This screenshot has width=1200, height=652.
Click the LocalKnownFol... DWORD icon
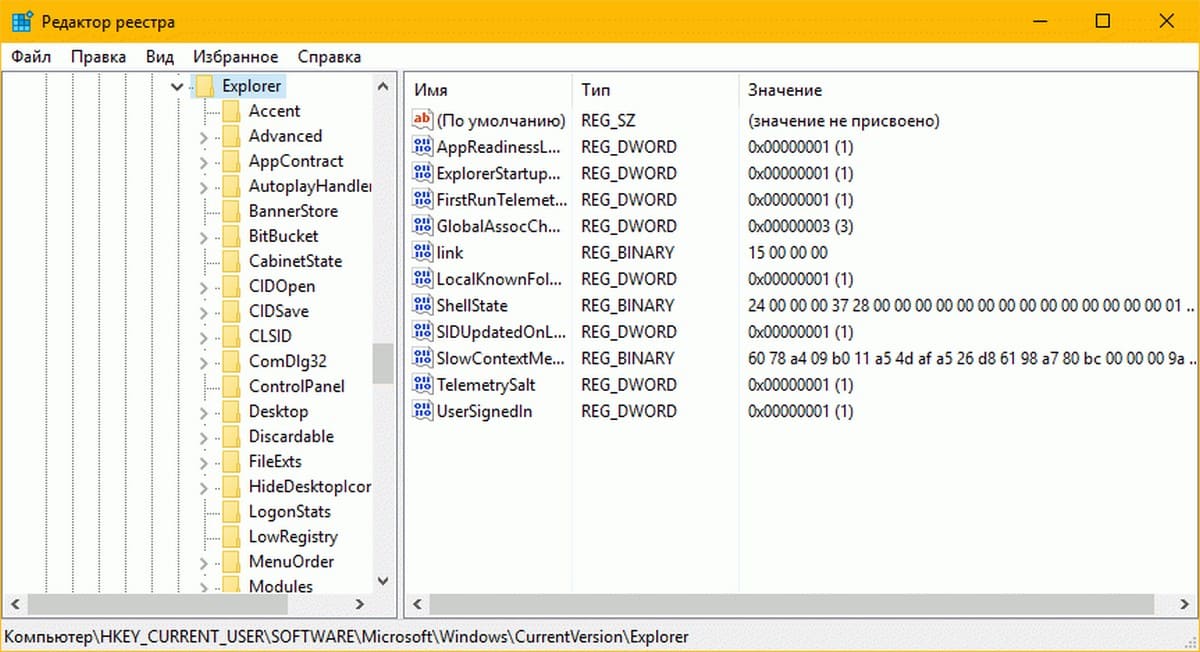(422, 279)
